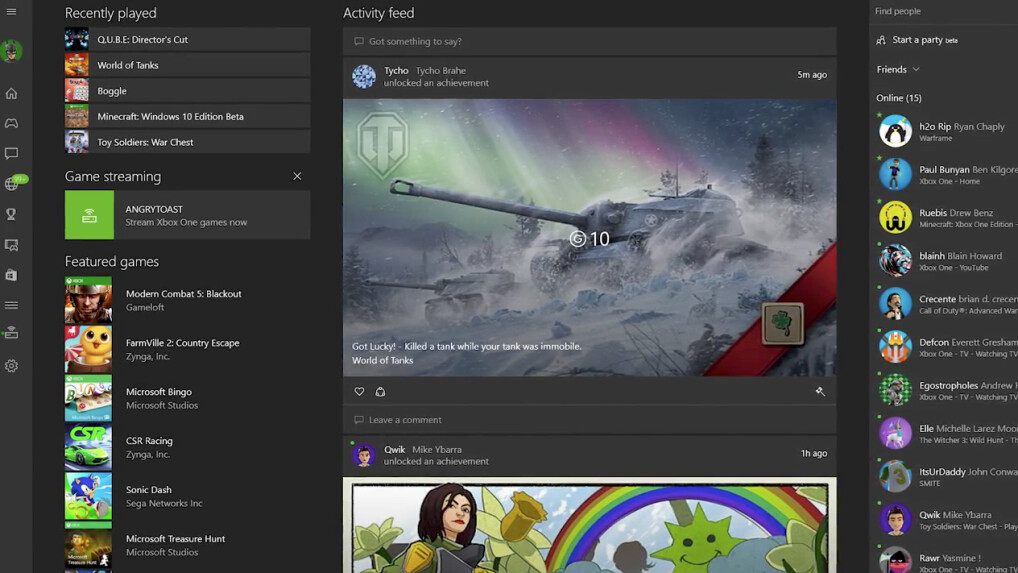Dismiss the Game streaming panel
Screen dimensions: 1018x573
pos(297,176)
